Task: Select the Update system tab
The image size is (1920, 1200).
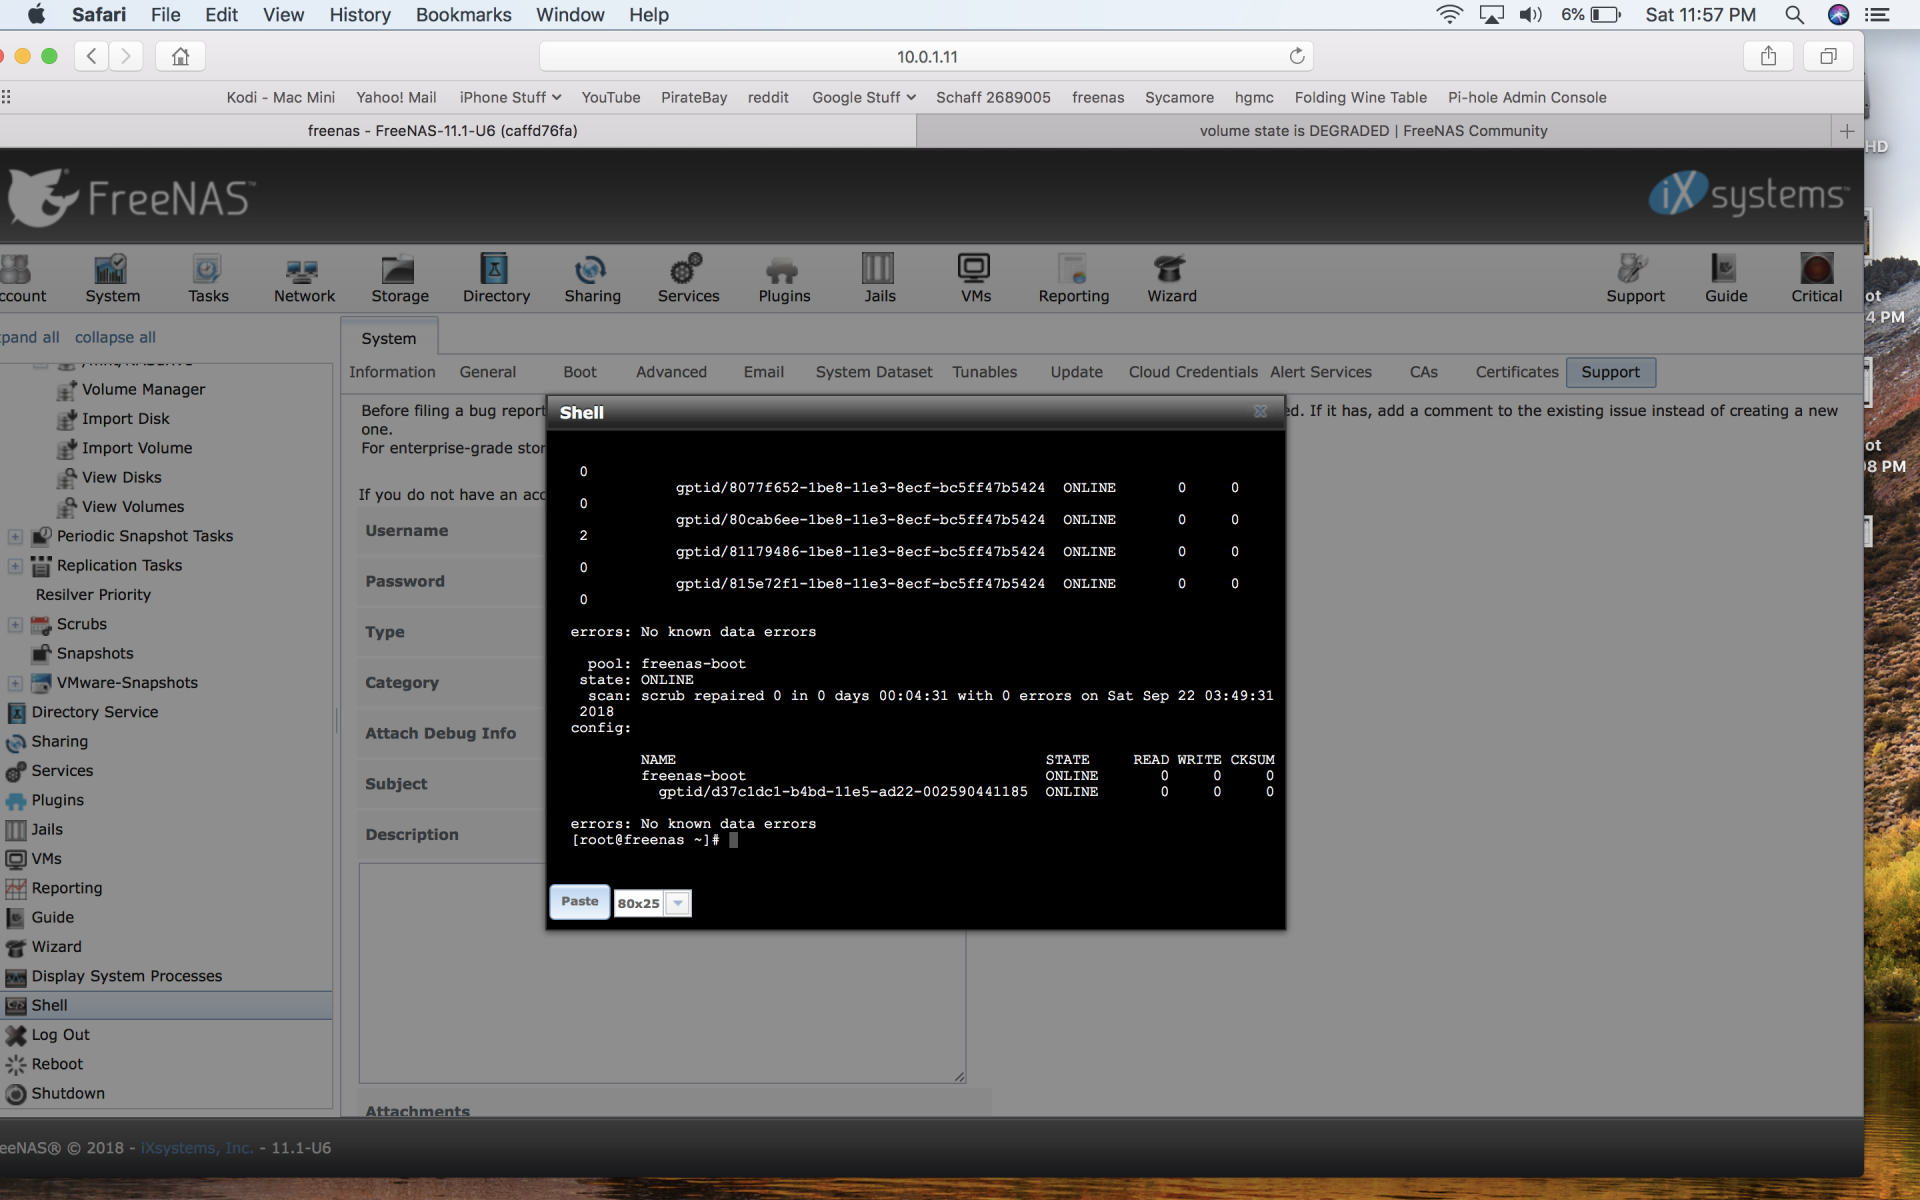Action: click(x=1076, y=372)
